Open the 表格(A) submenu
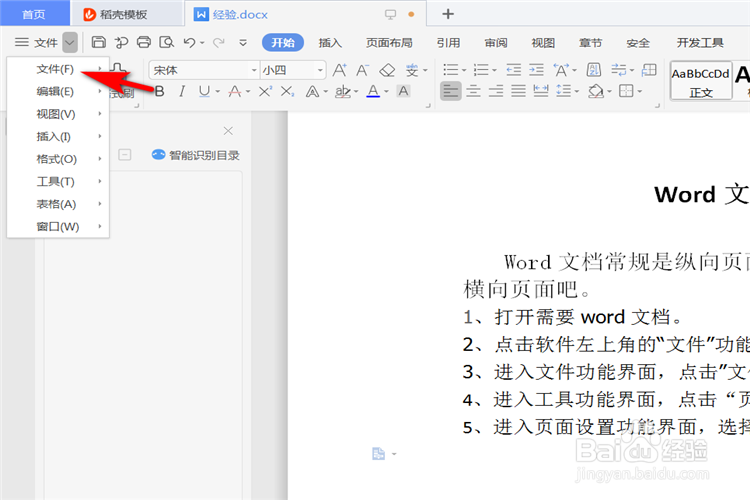 (58, 204)
